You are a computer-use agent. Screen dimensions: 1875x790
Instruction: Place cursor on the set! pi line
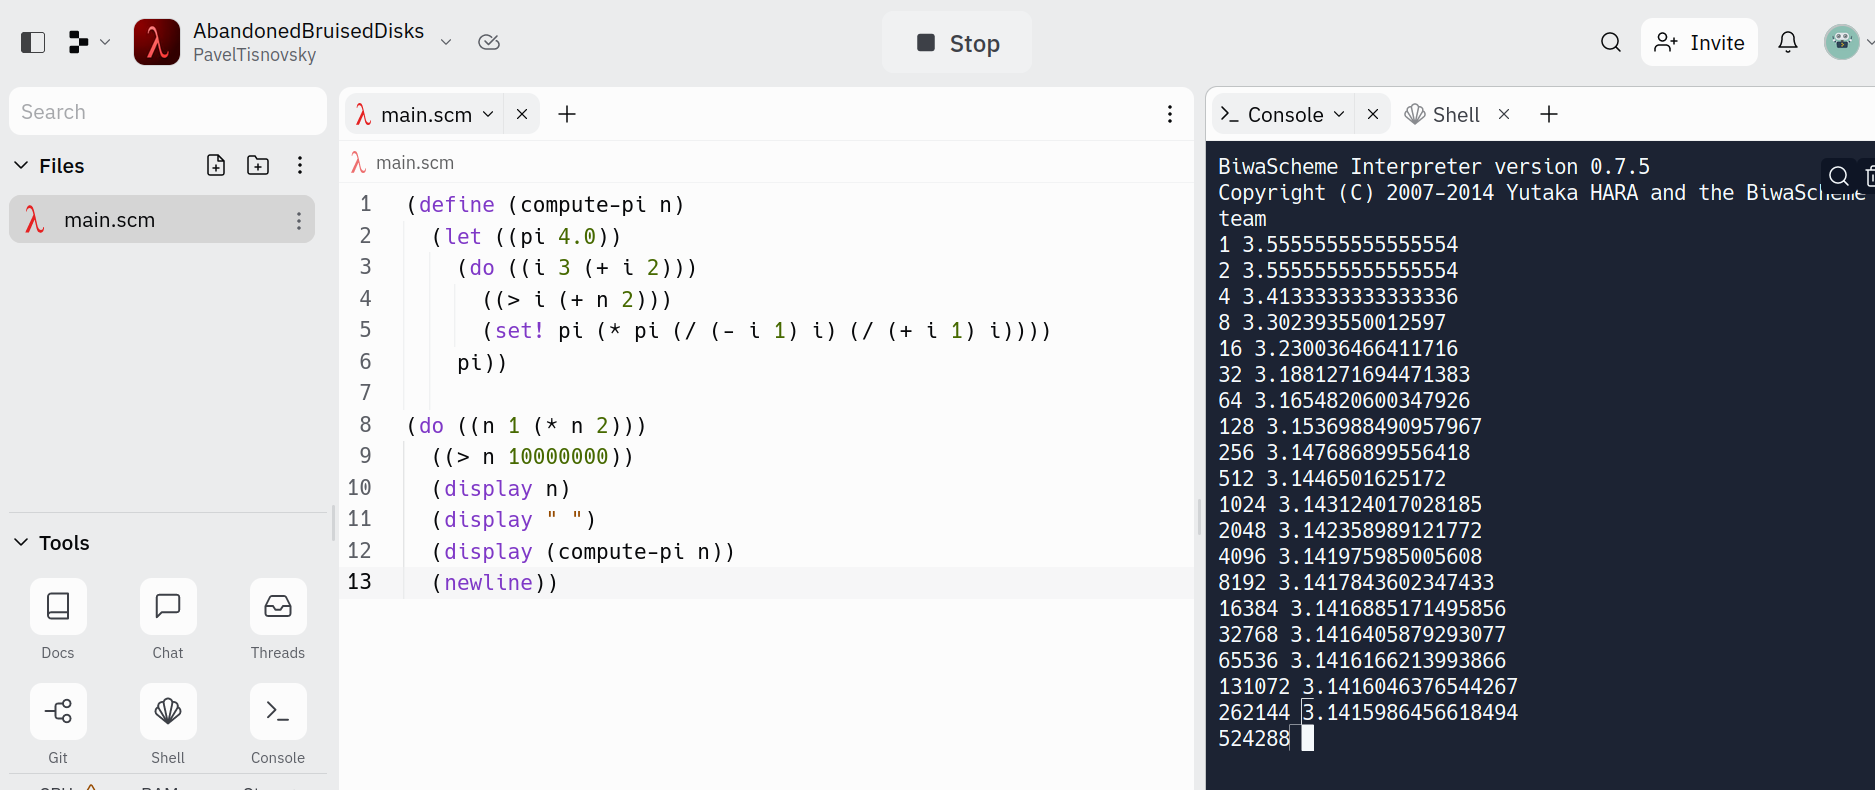point(766,330)
